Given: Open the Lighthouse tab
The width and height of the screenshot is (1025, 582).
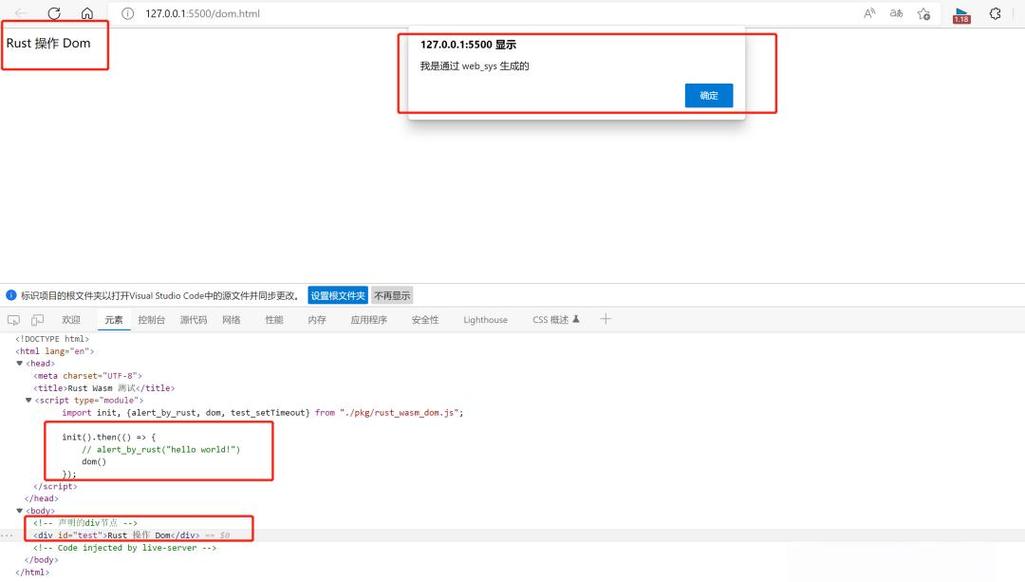Looking at the screenshot, I should (485, 320).
